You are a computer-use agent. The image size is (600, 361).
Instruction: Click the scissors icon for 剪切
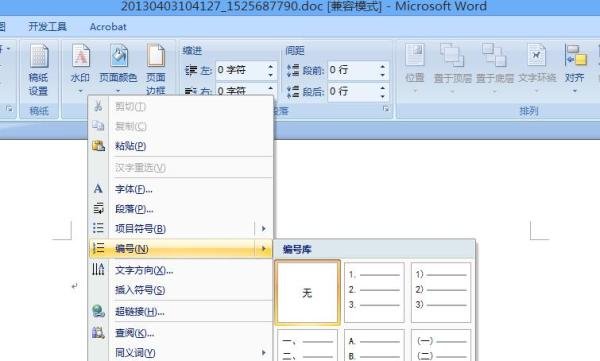point(98,106)
